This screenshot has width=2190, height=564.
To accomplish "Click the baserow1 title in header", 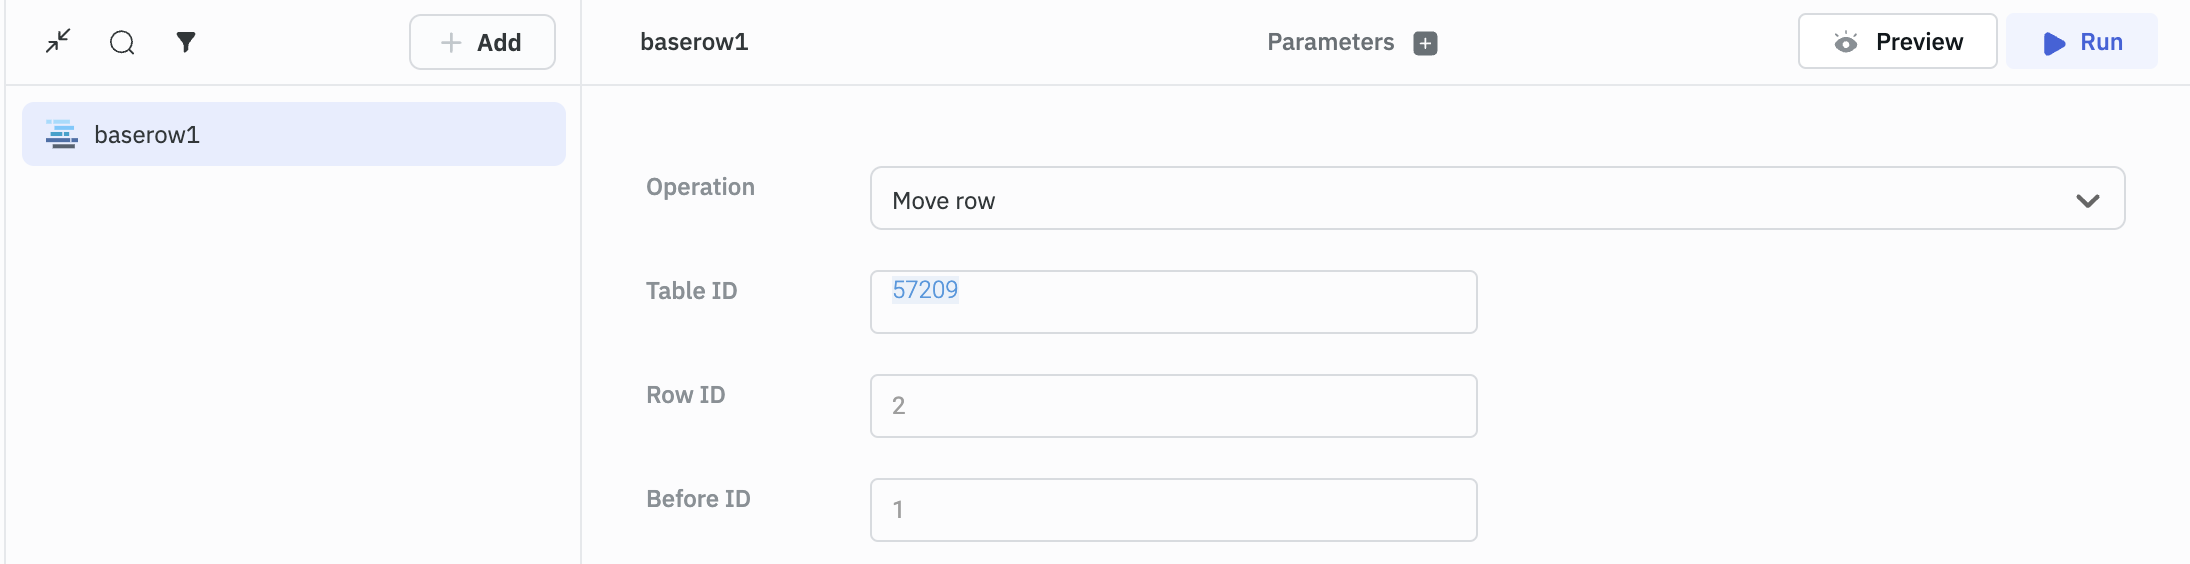I will tap(694, 42).
